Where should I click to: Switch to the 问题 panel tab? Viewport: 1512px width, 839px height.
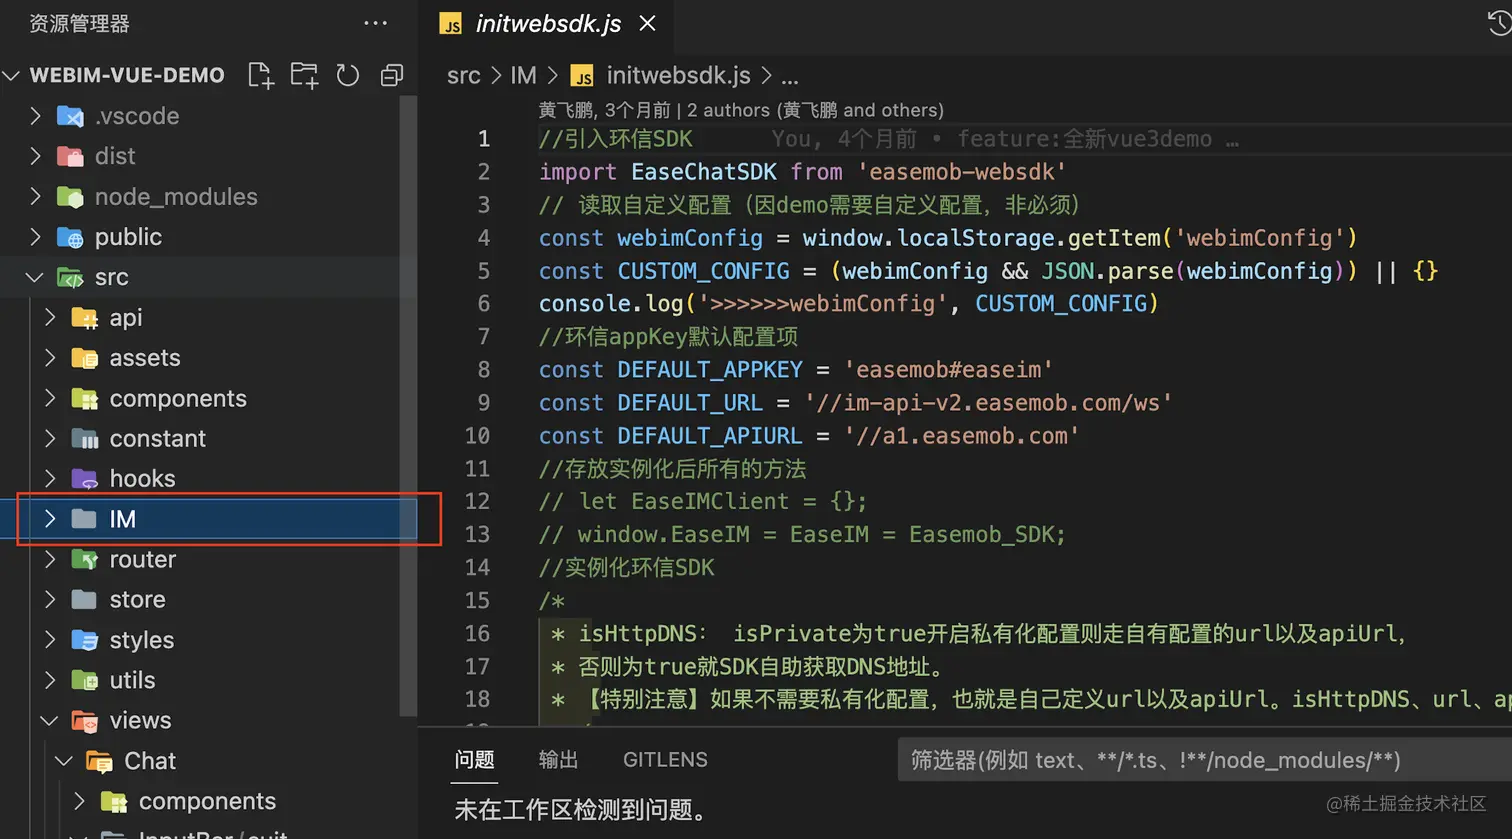(x=475, y=760)
